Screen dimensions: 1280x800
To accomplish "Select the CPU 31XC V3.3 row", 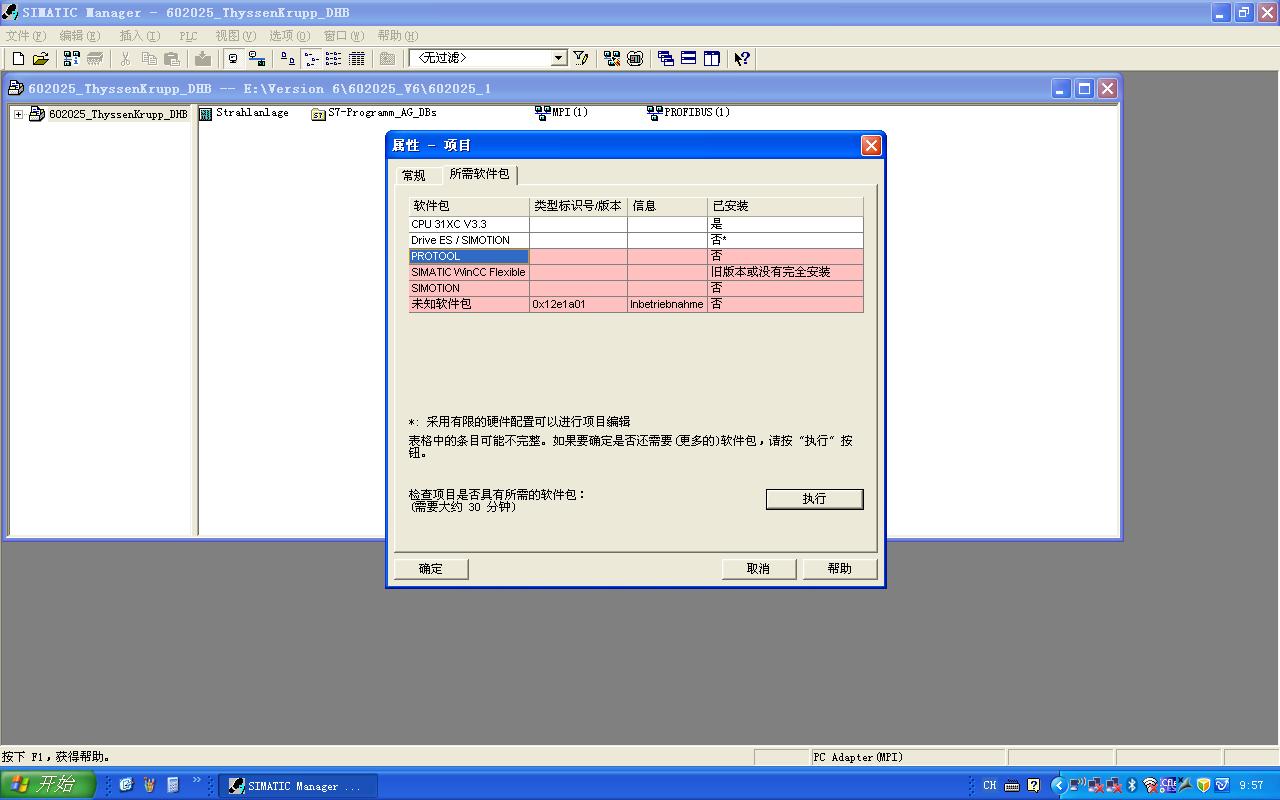I will [x=636, y=224].
